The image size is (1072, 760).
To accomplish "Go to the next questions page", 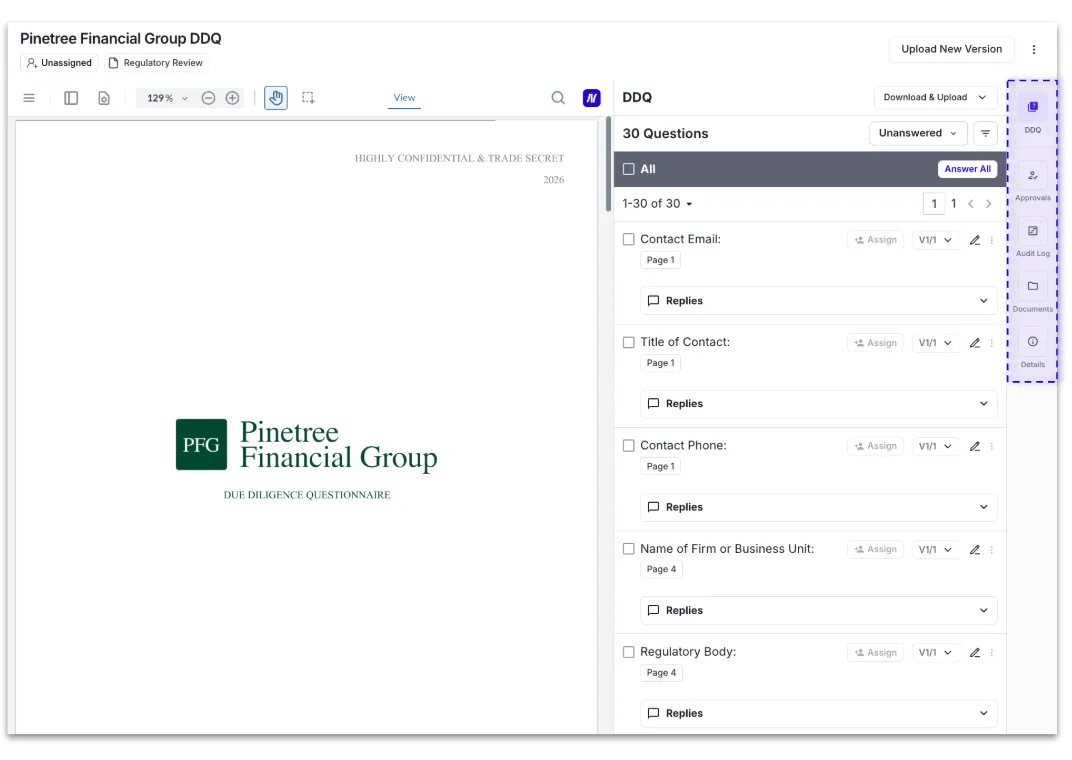I will (988, 204).
